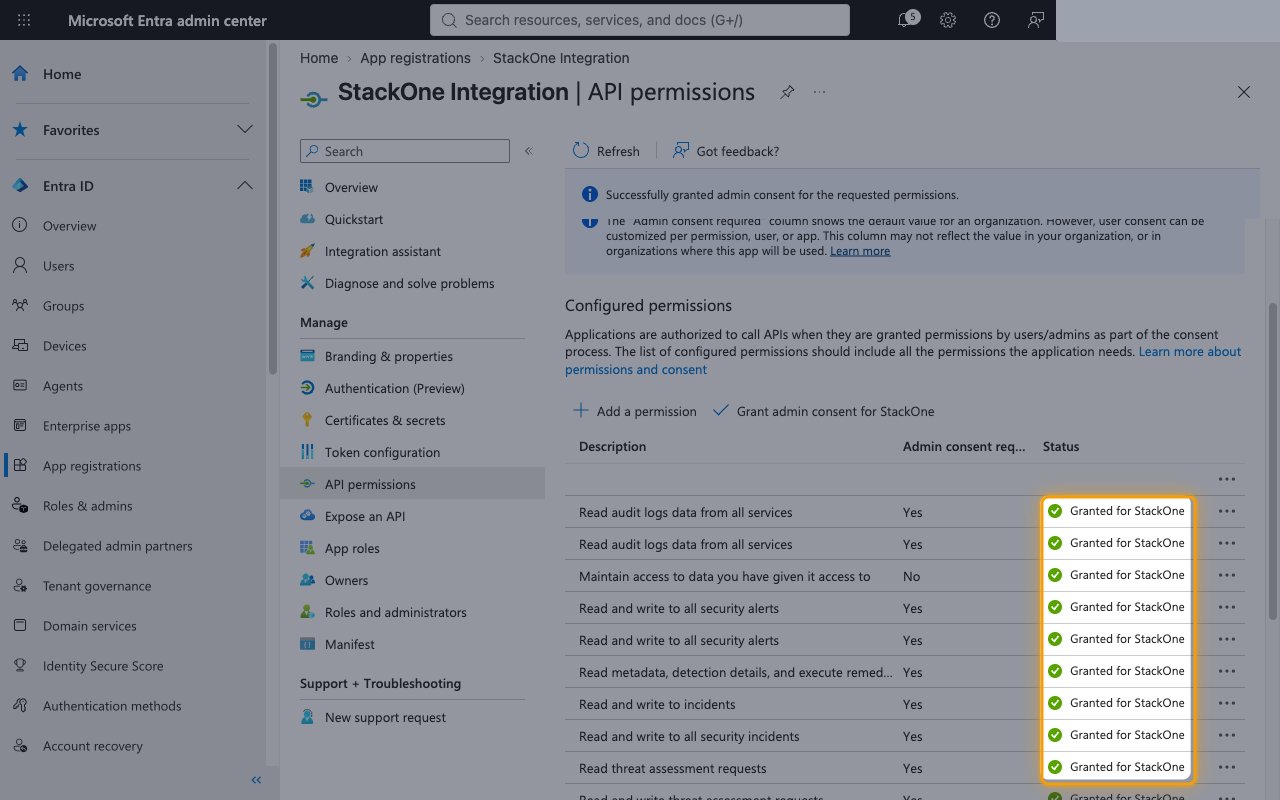Open the help question mark icon

(992, 20)
